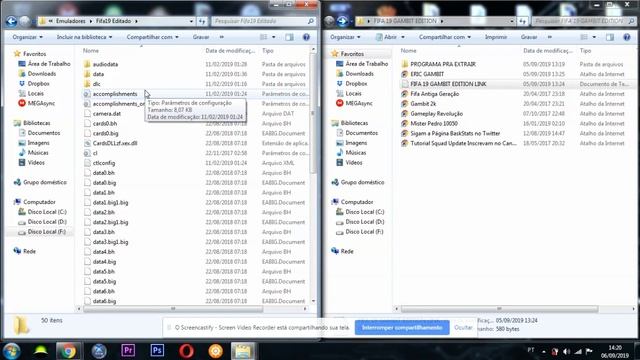Select Músicas in right window sidebar
The height and width of the screenshot is (360, 640).
click(356, 153)
